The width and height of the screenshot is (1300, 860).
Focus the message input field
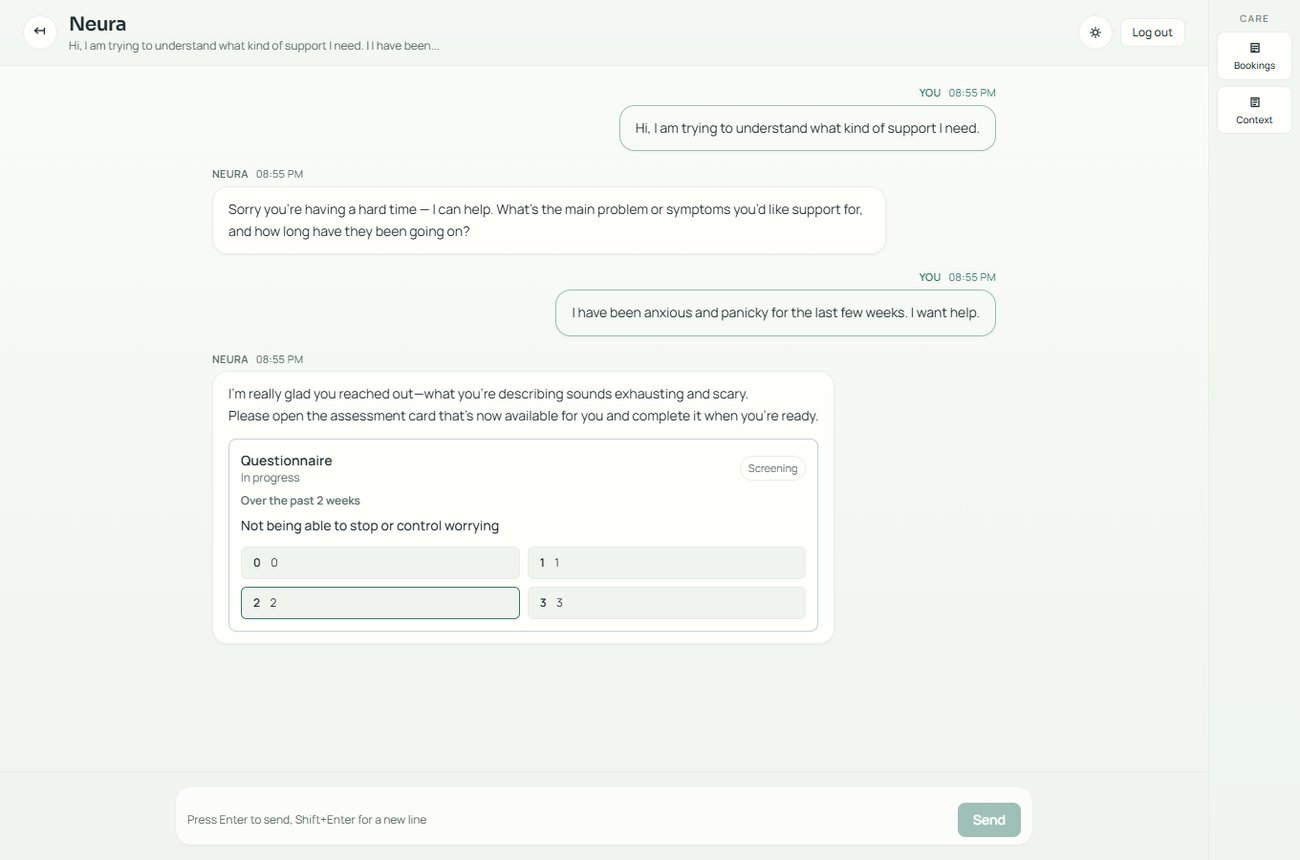click(565, 820)
